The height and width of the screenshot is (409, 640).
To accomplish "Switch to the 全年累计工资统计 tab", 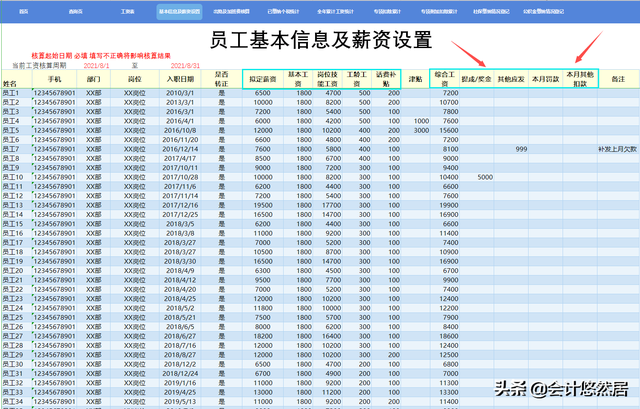I will 336,11.
